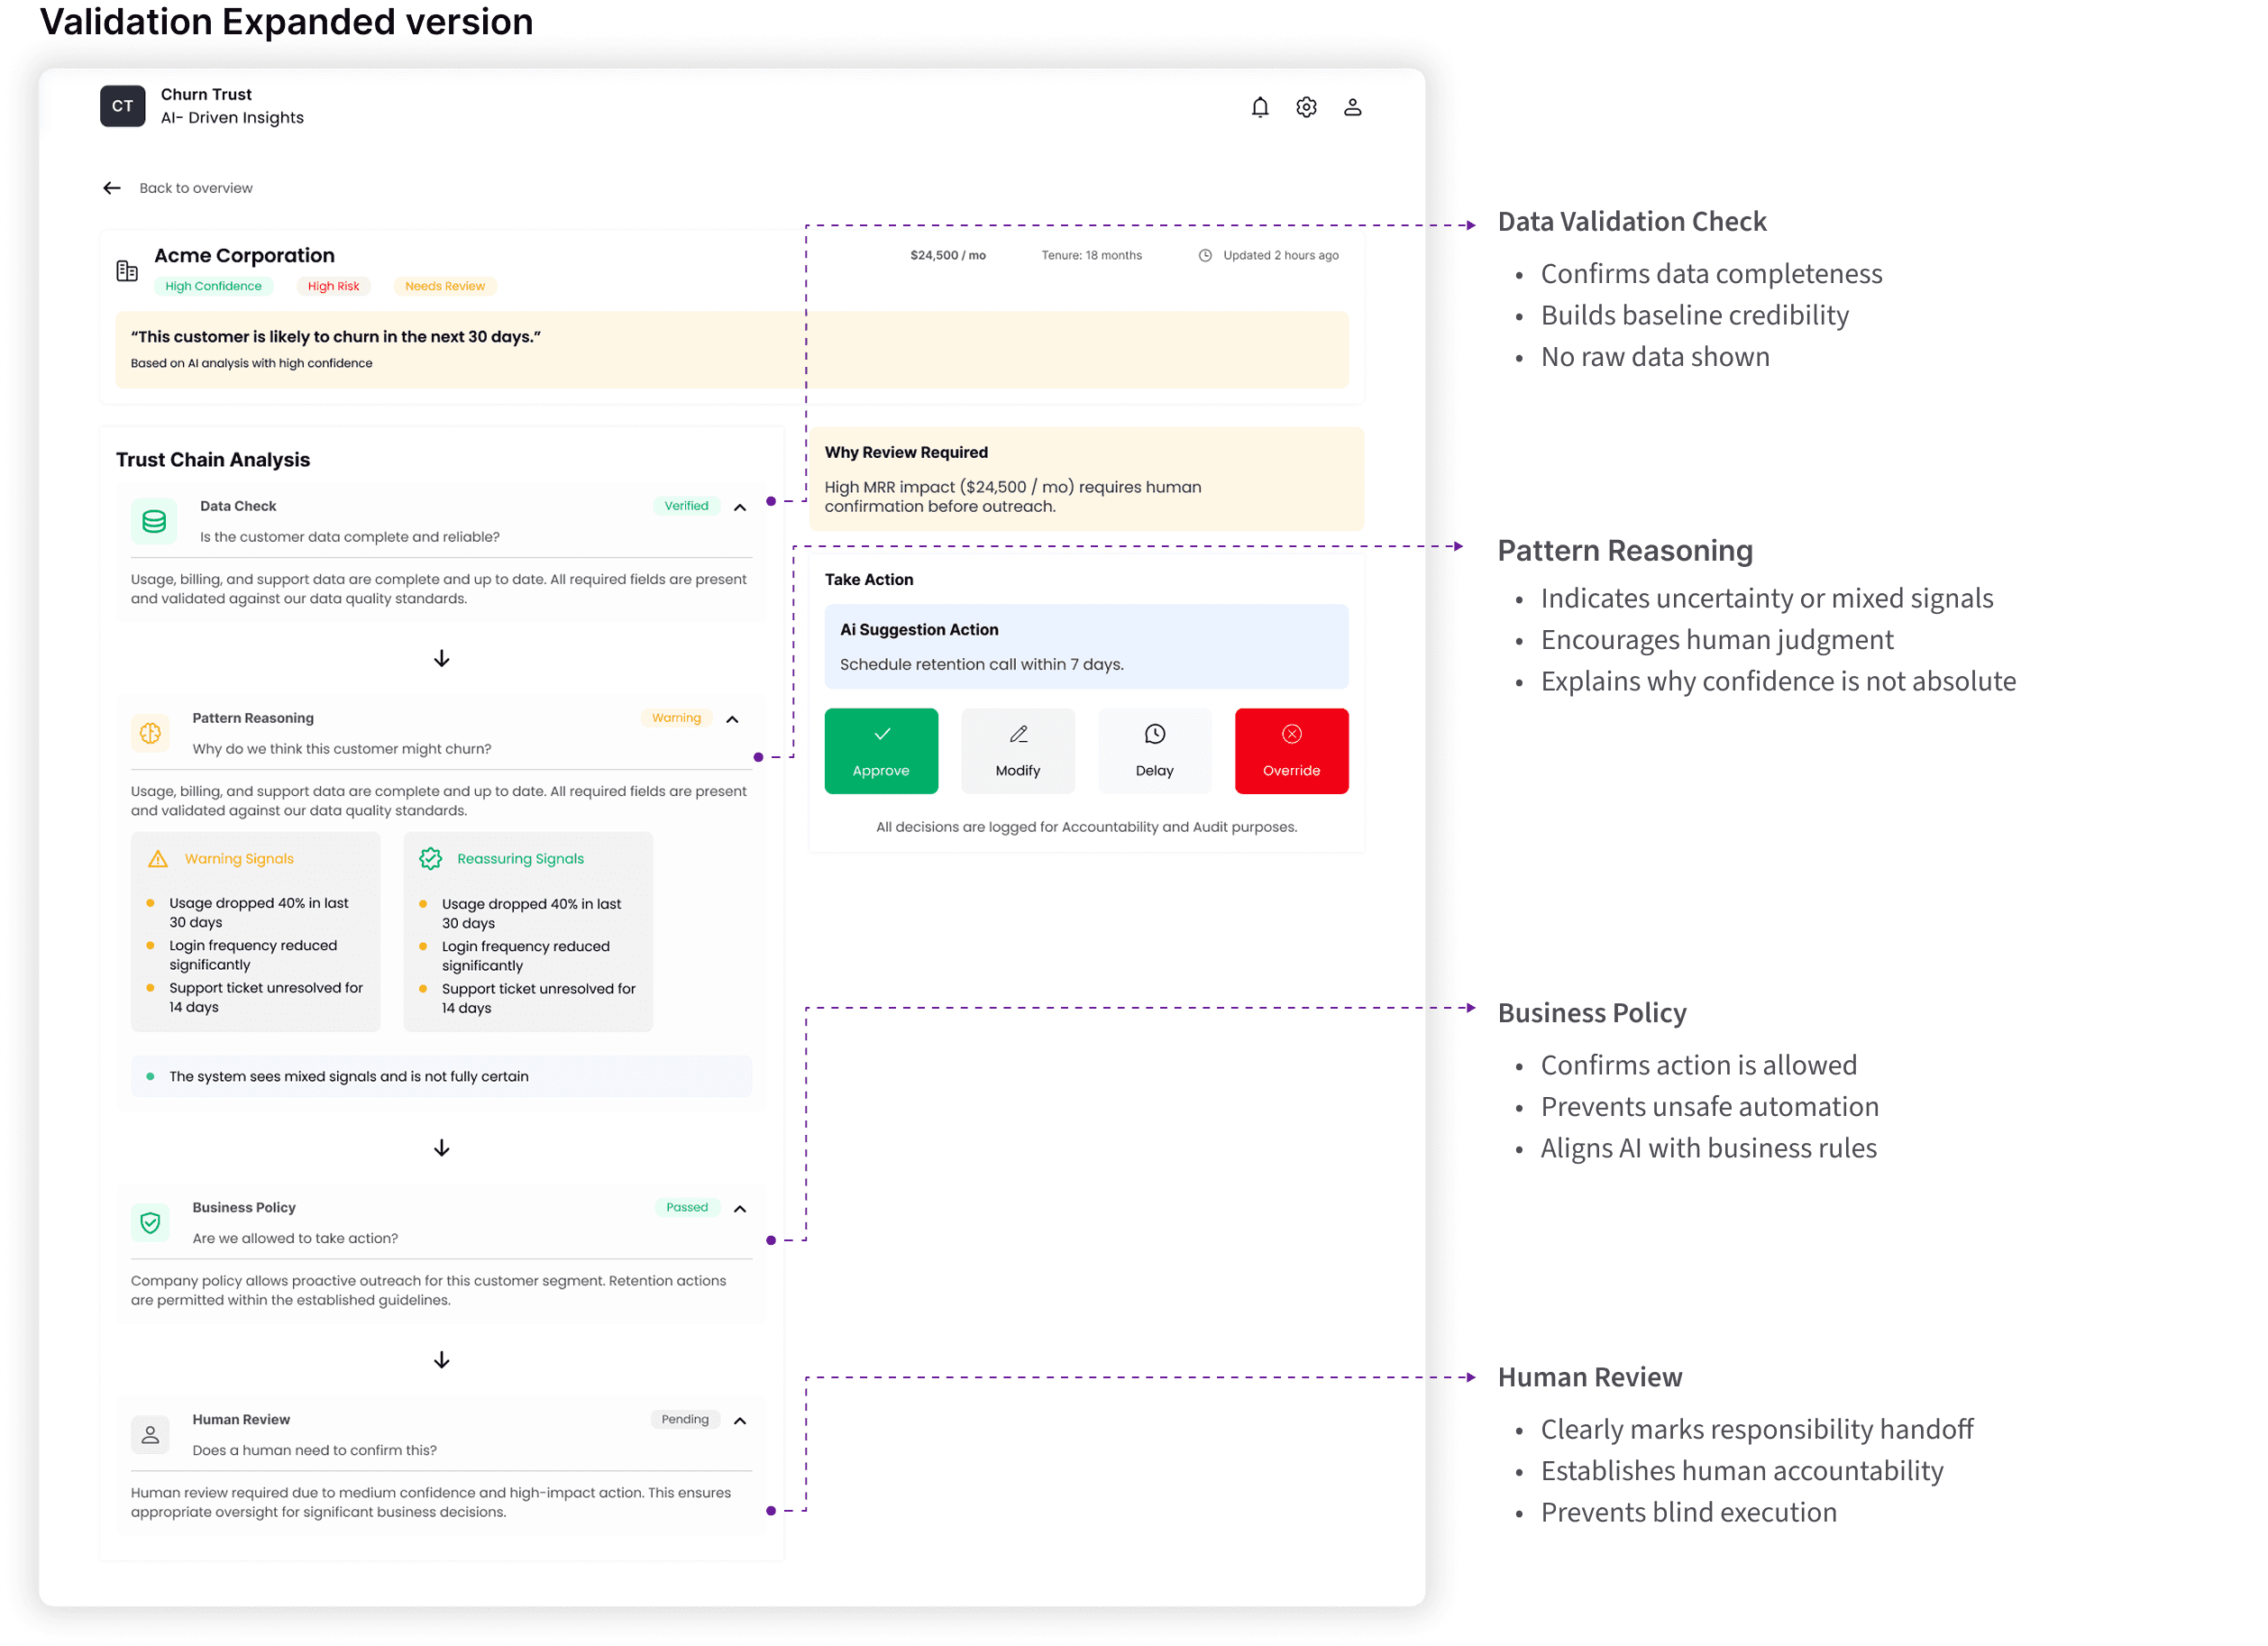This screenshot has width=2268, height=1646.
Task: Open settings via gear icon
Action: pyautogui.click(x=1306, y=107)
